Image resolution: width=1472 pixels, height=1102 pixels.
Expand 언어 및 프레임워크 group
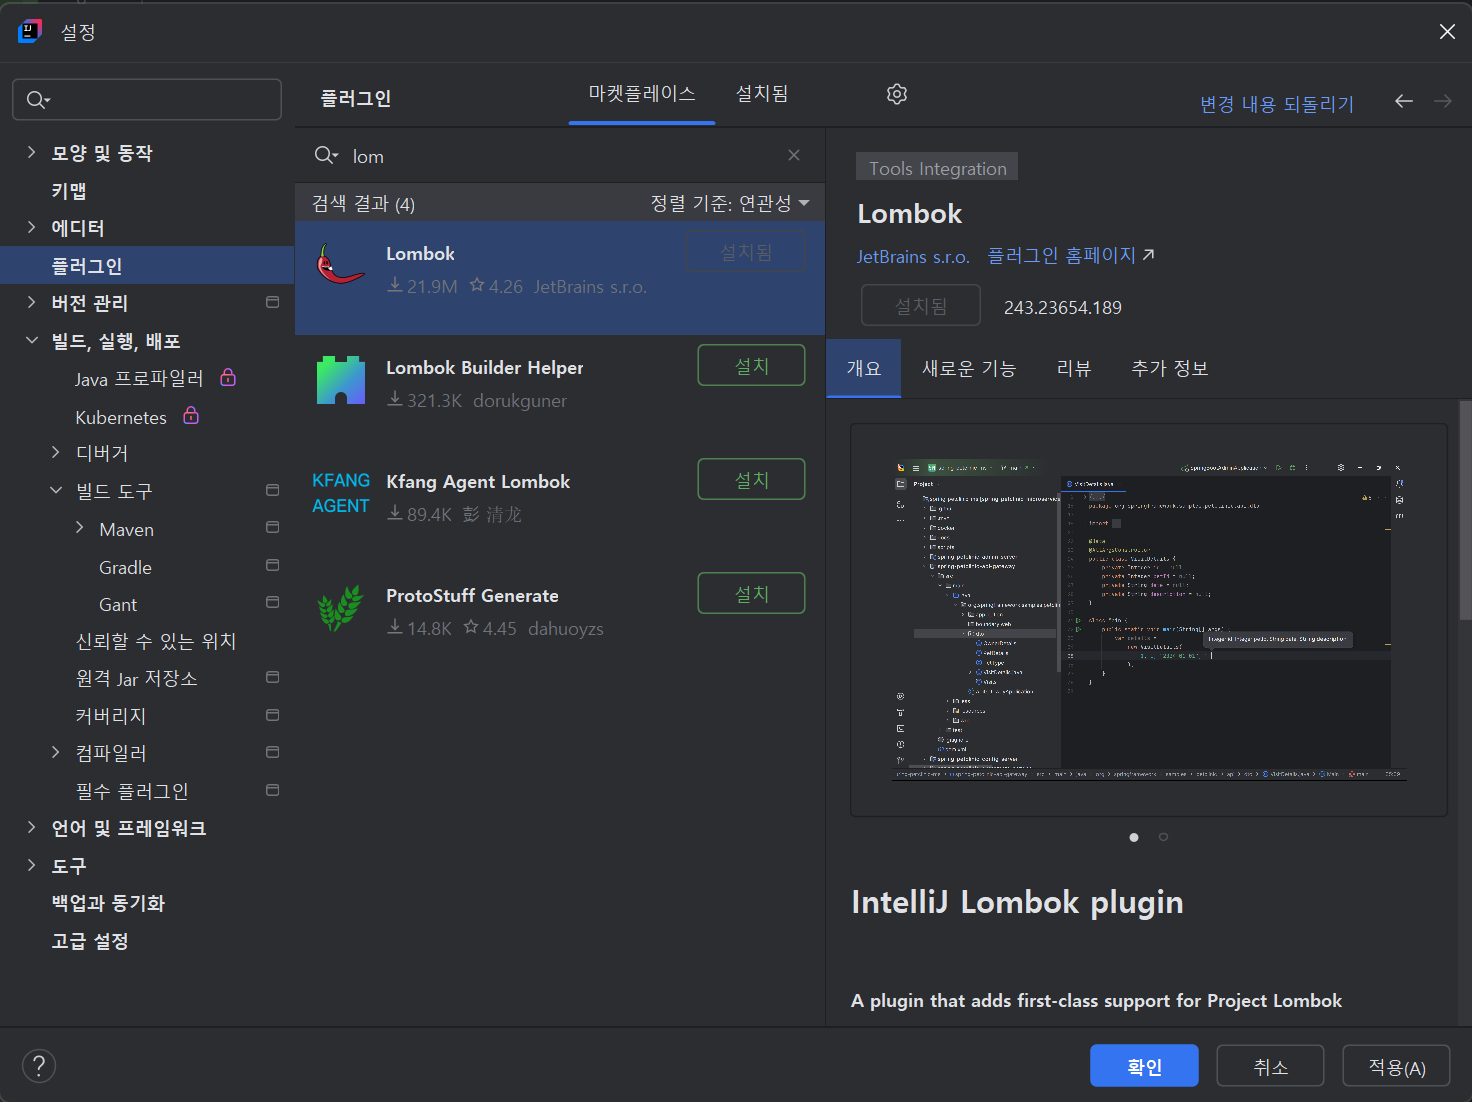(x=31, y=827)
